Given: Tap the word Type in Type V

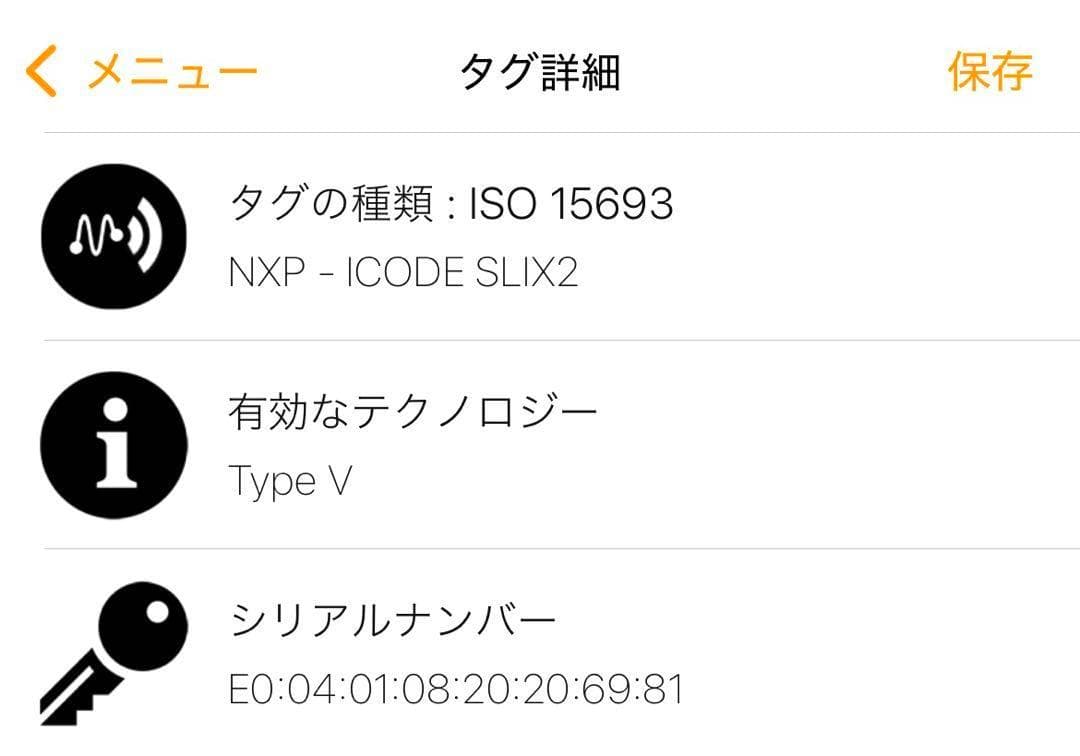Looking at the screenshot, I should (272, 482).
